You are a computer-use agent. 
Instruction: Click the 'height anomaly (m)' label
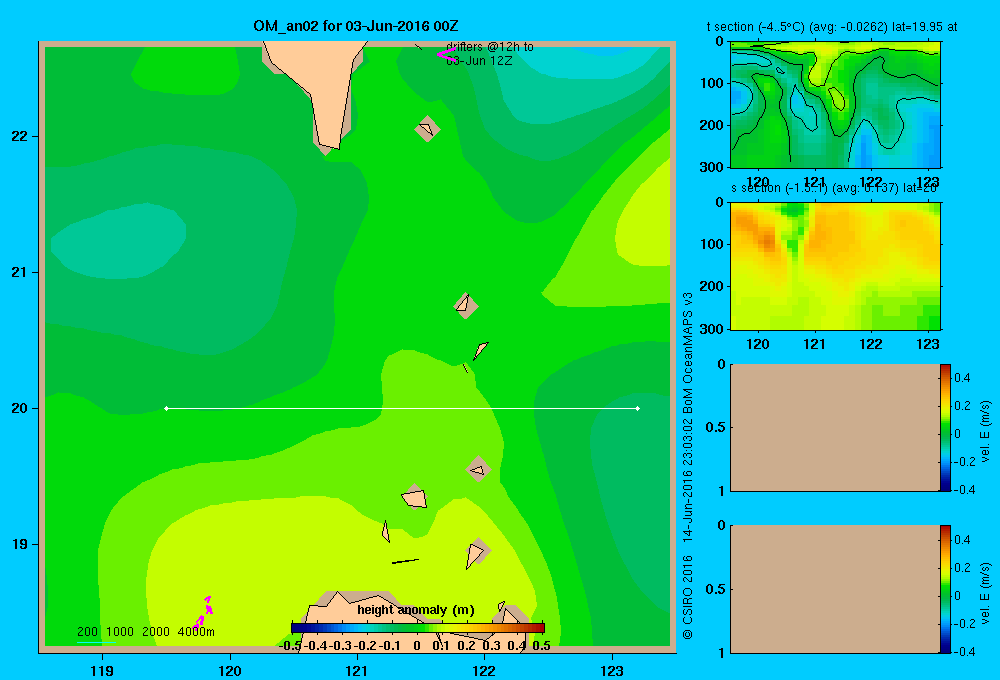(416, 610)
